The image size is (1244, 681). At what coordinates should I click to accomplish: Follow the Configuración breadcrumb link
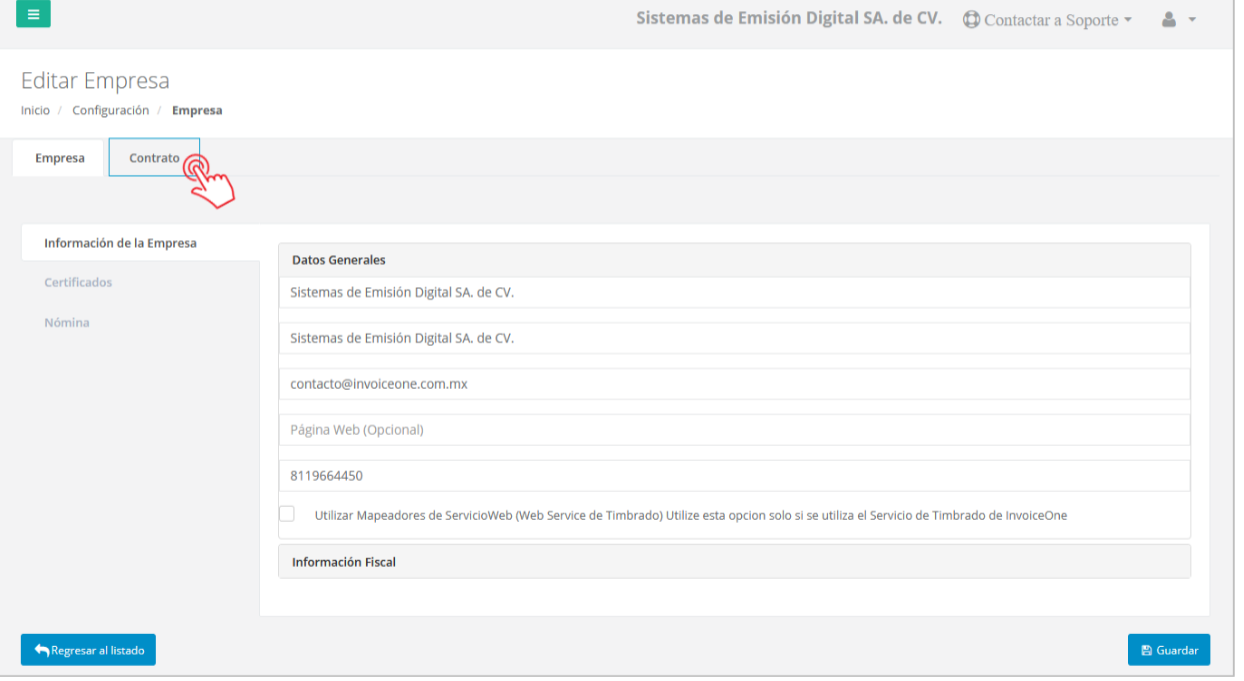pyautogui.click(x=110, y=110)
